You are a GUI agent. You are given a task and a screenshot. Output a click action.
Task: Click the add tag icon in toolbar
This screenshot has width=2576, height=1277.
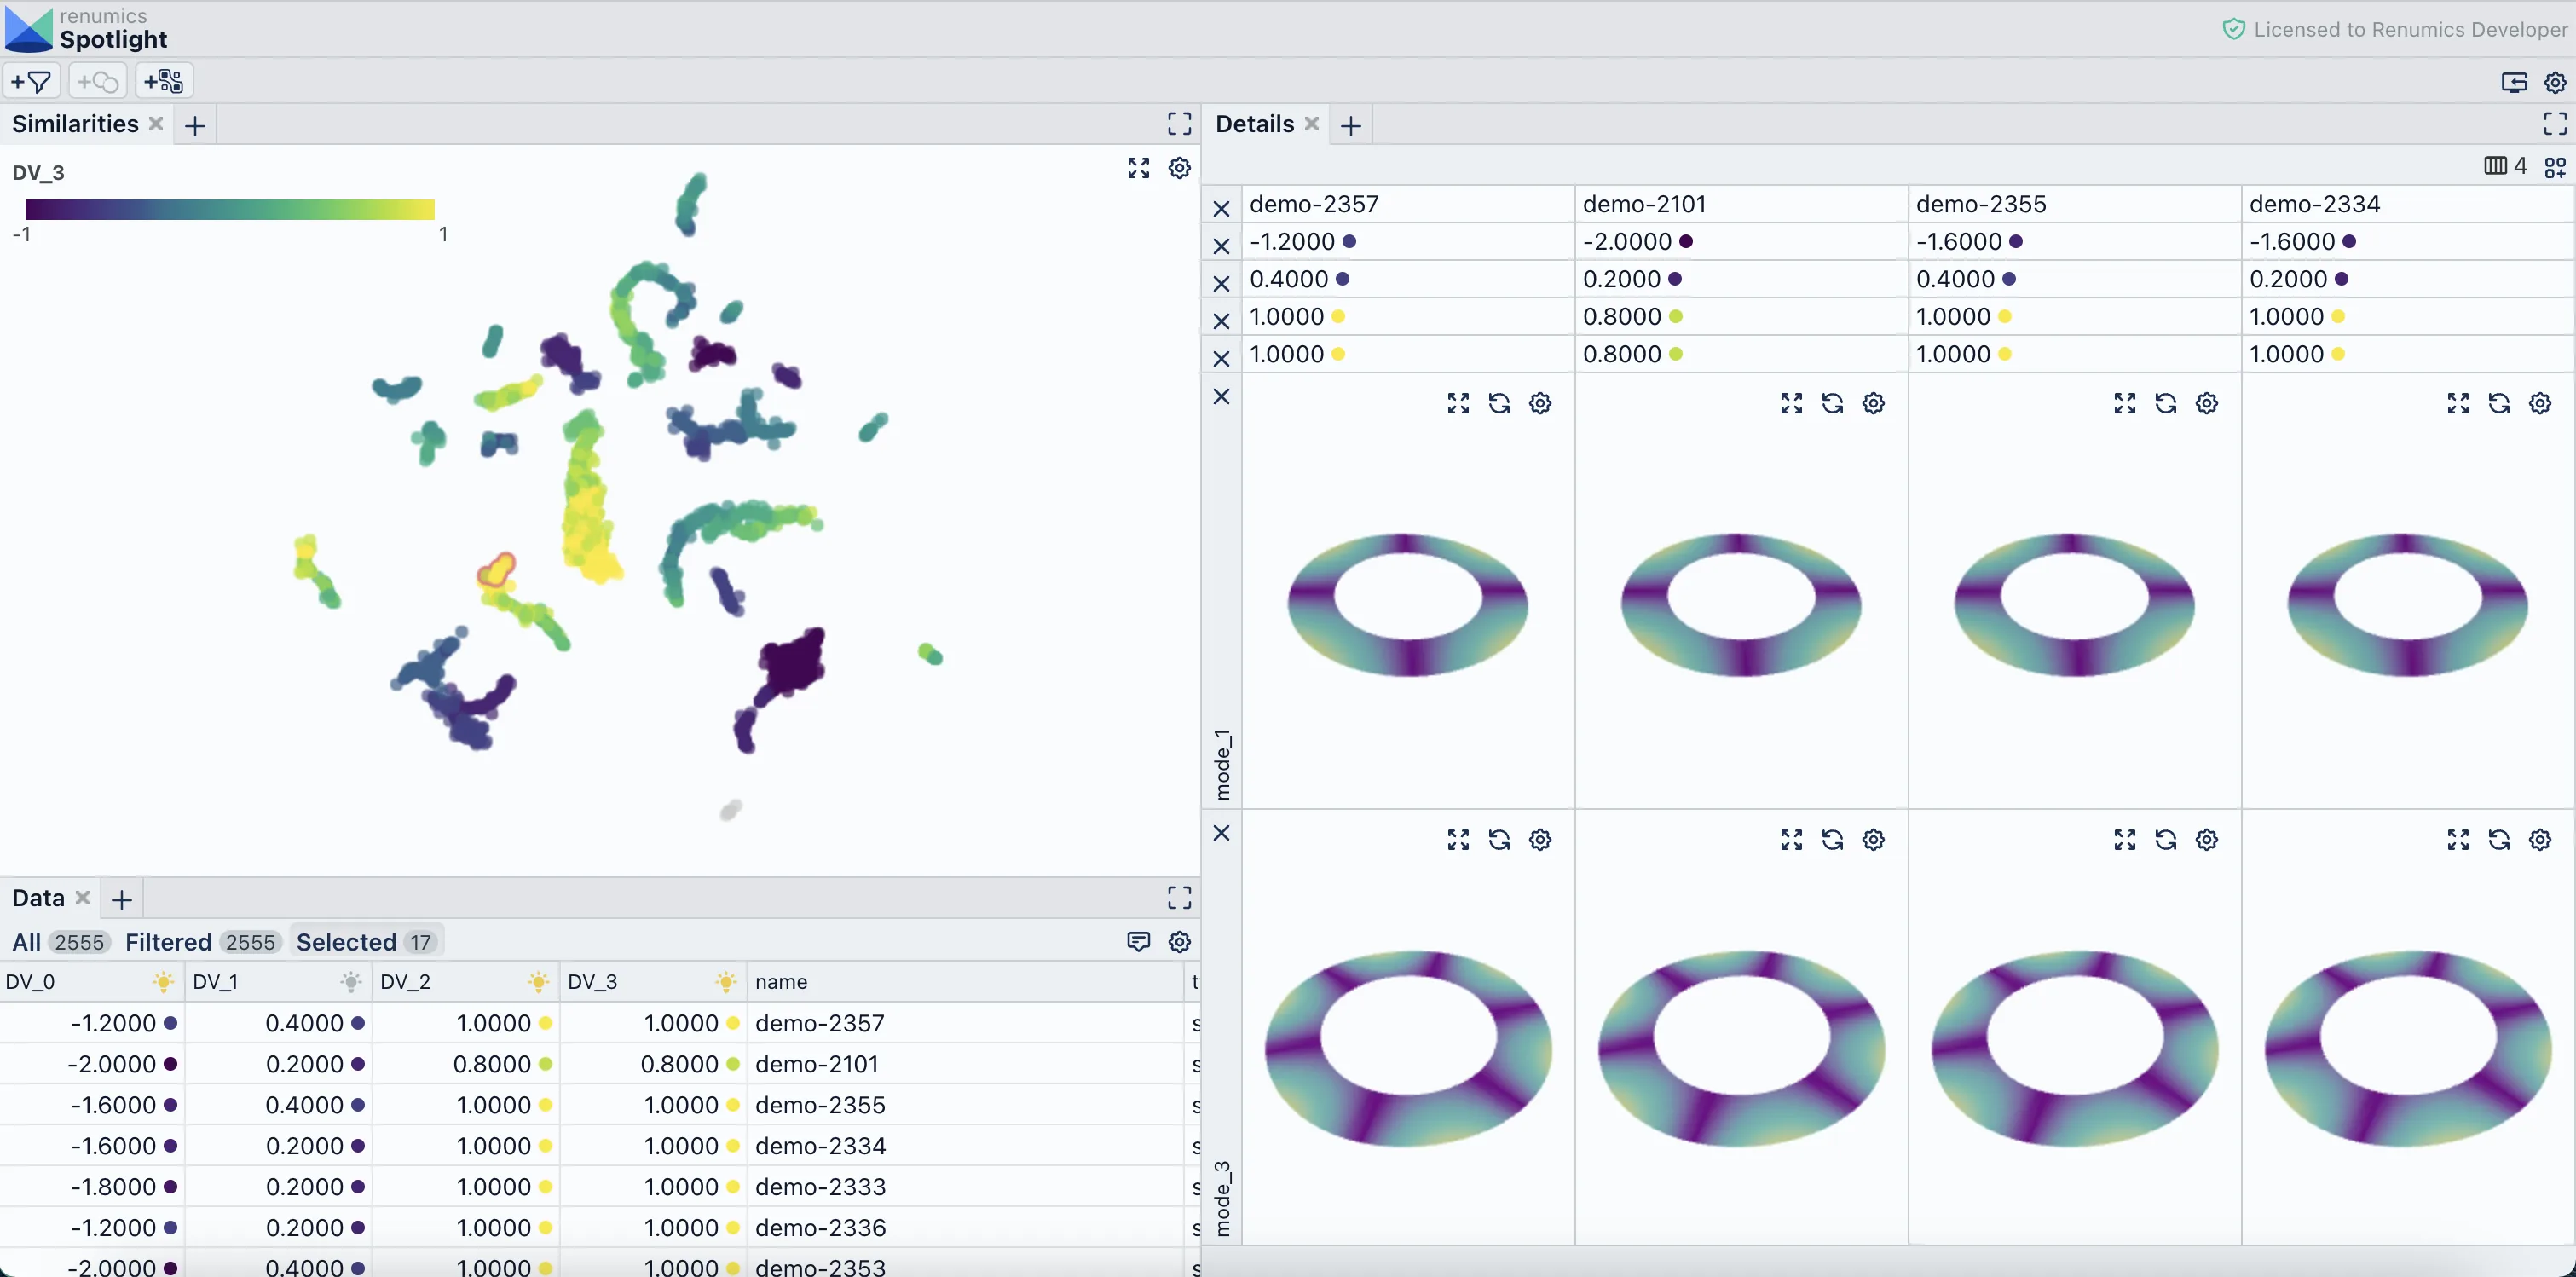[97, 81]
